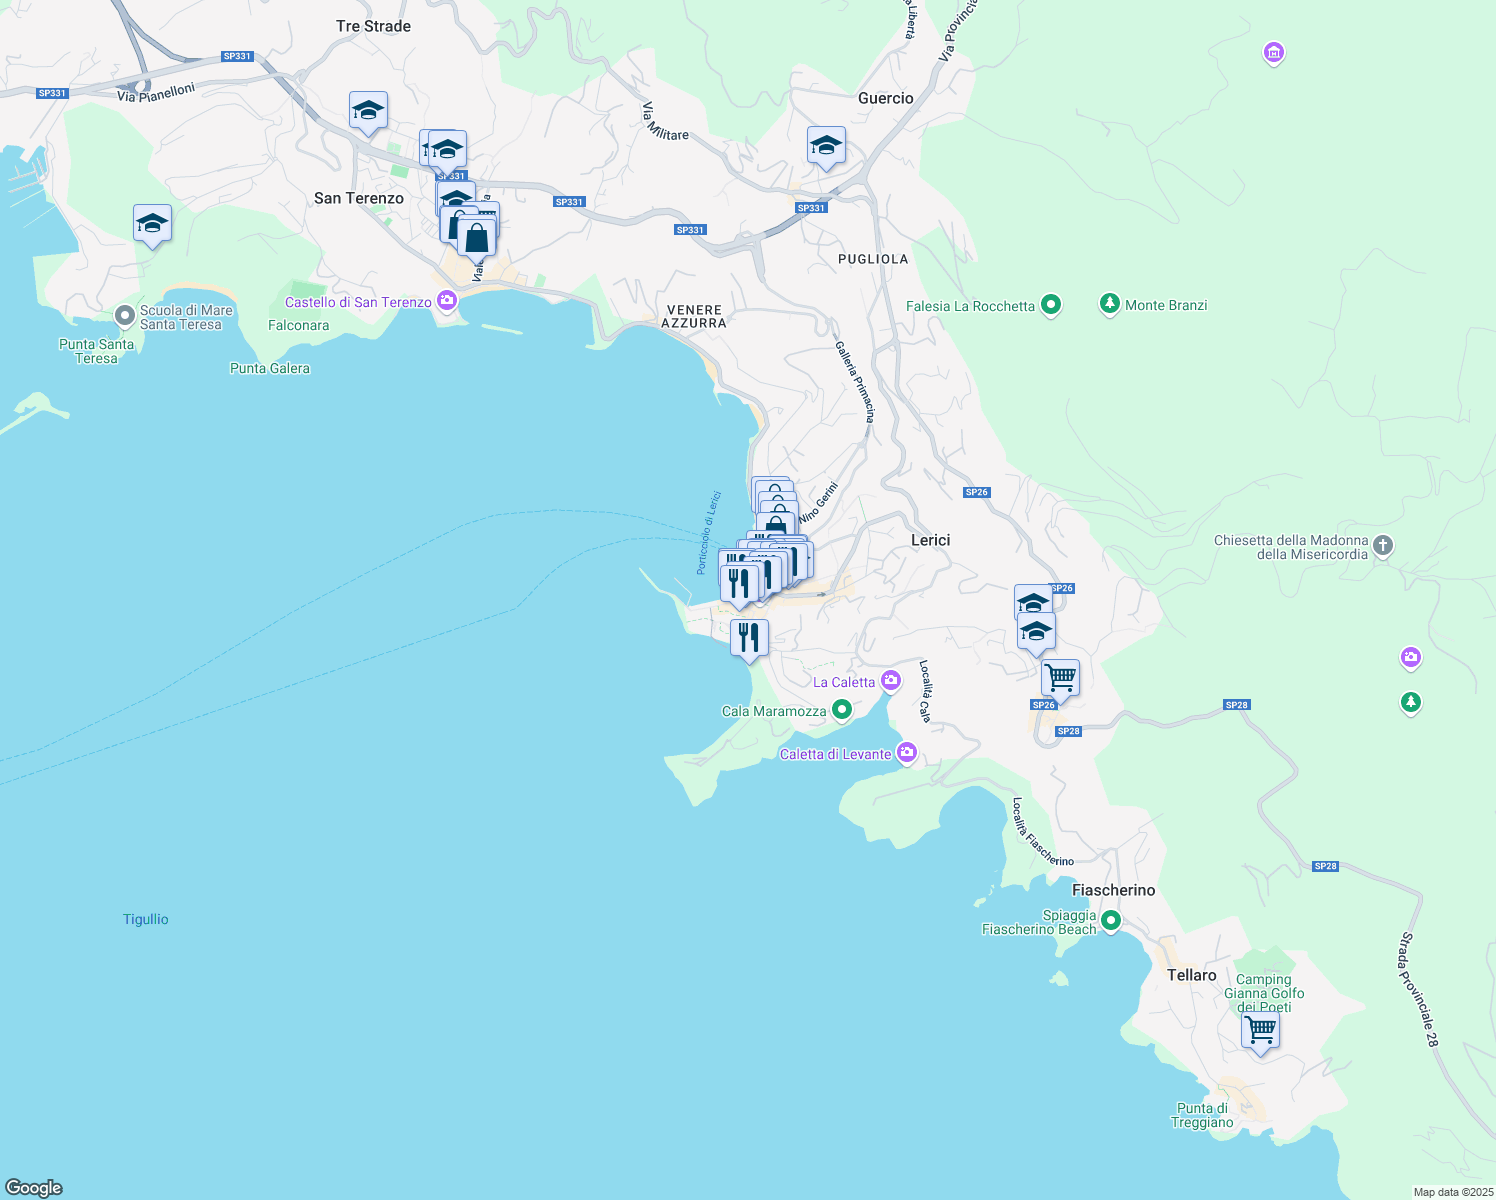Click the Google logo

coord(34,1188)
